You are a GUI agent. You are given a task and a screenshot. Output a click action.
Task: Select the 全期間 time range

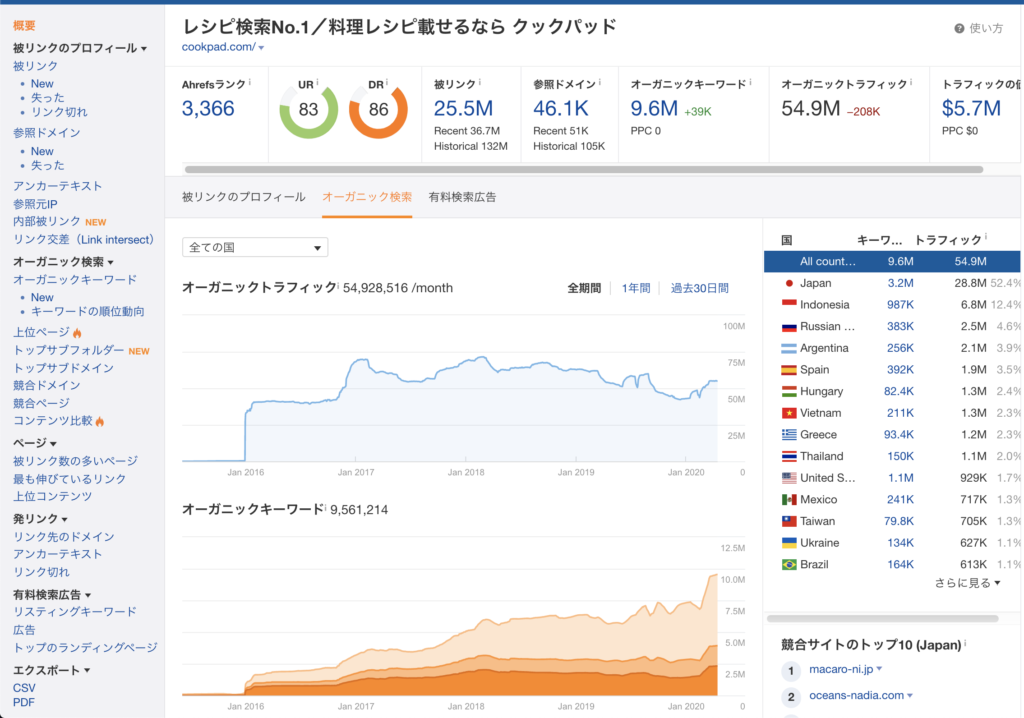584,288
